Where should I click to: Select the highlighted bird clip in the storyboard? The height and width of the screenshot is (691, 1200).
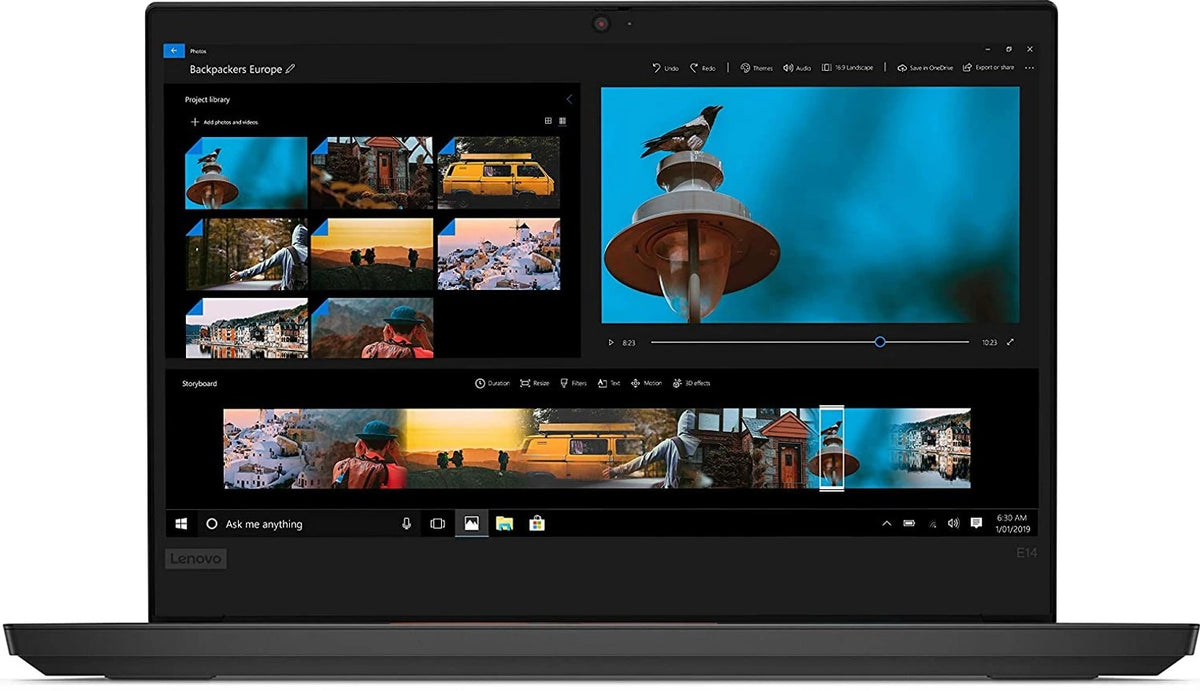pyautogui.click(x=832, y=447)
